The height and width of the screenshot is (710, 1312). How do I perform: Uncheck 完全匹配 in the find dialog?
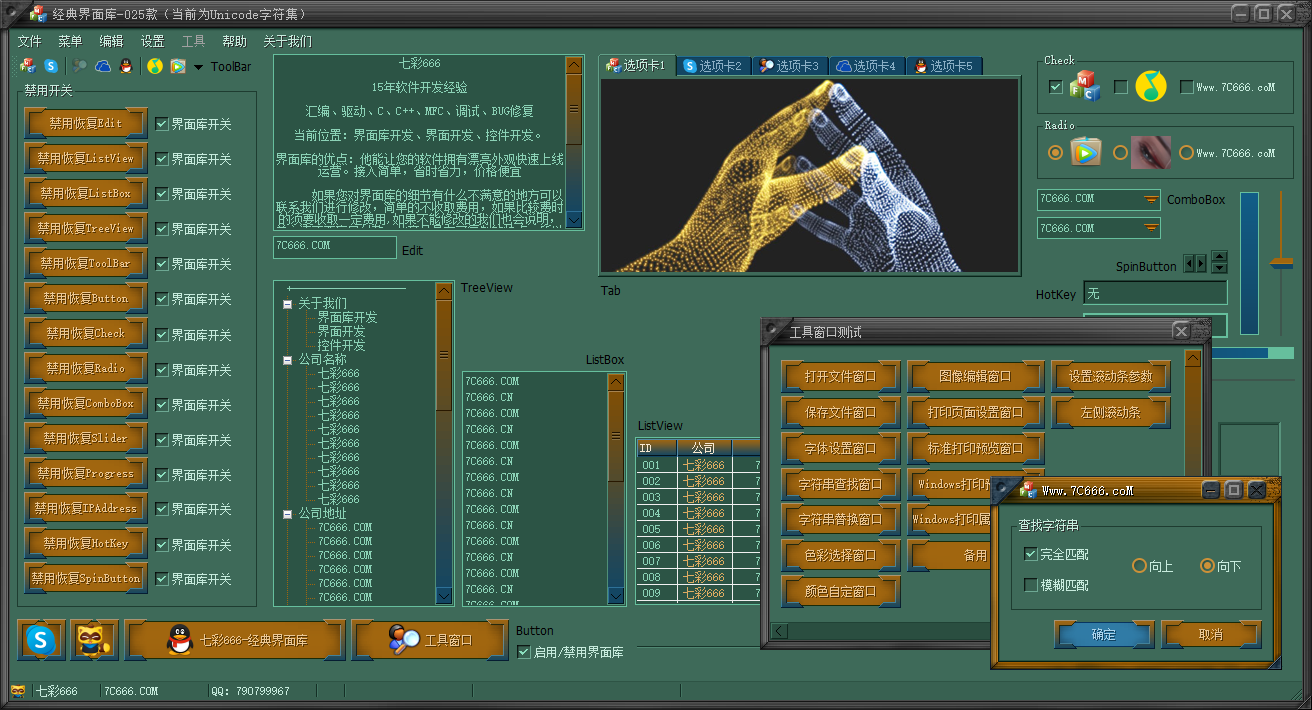pos(1031,554)
